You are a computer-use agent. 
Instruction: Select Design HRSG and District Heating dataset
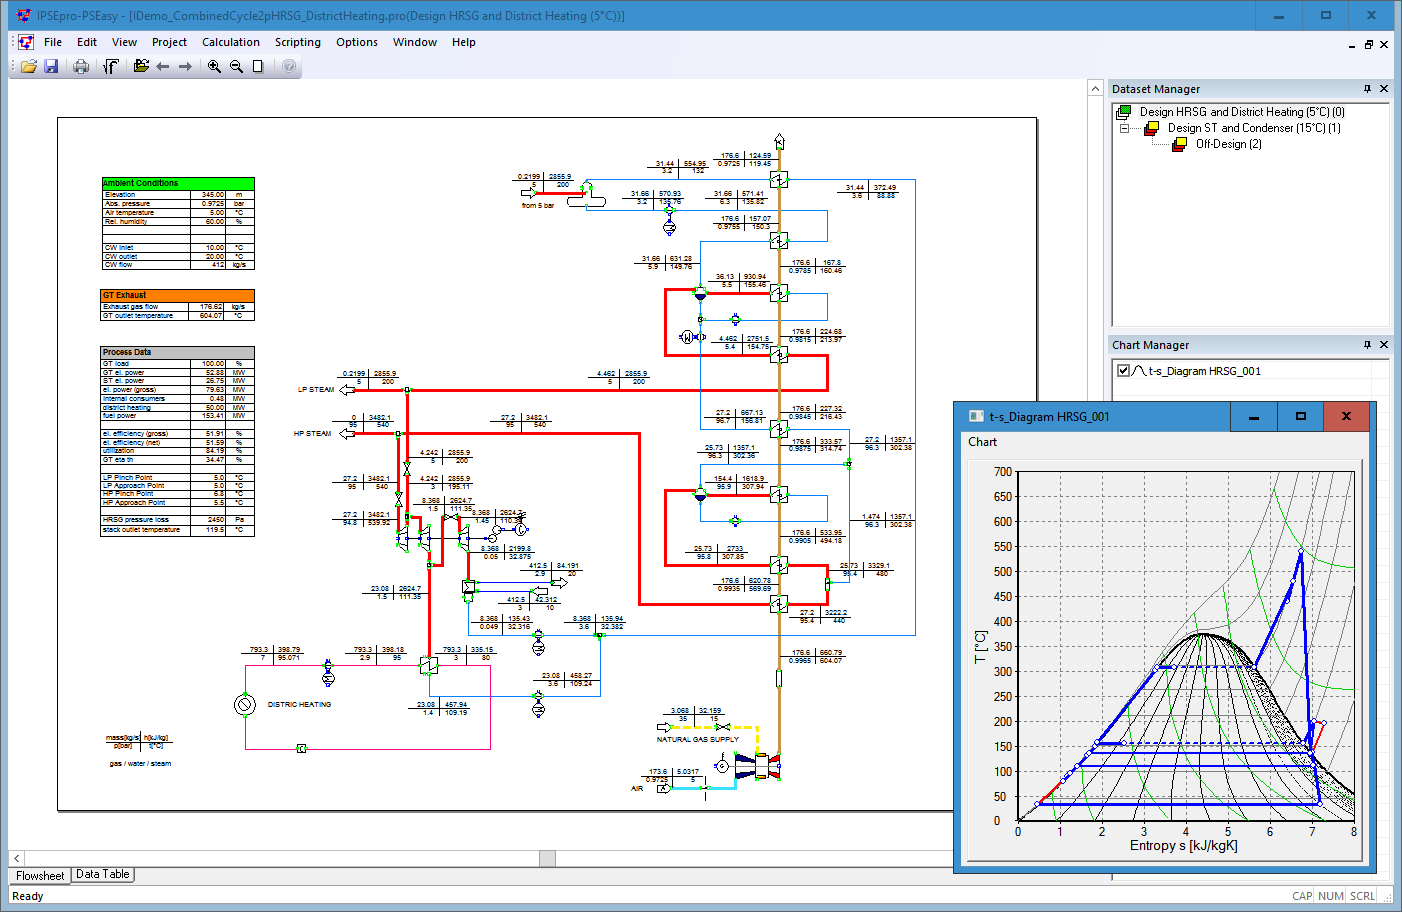(x=1241, y=112)
